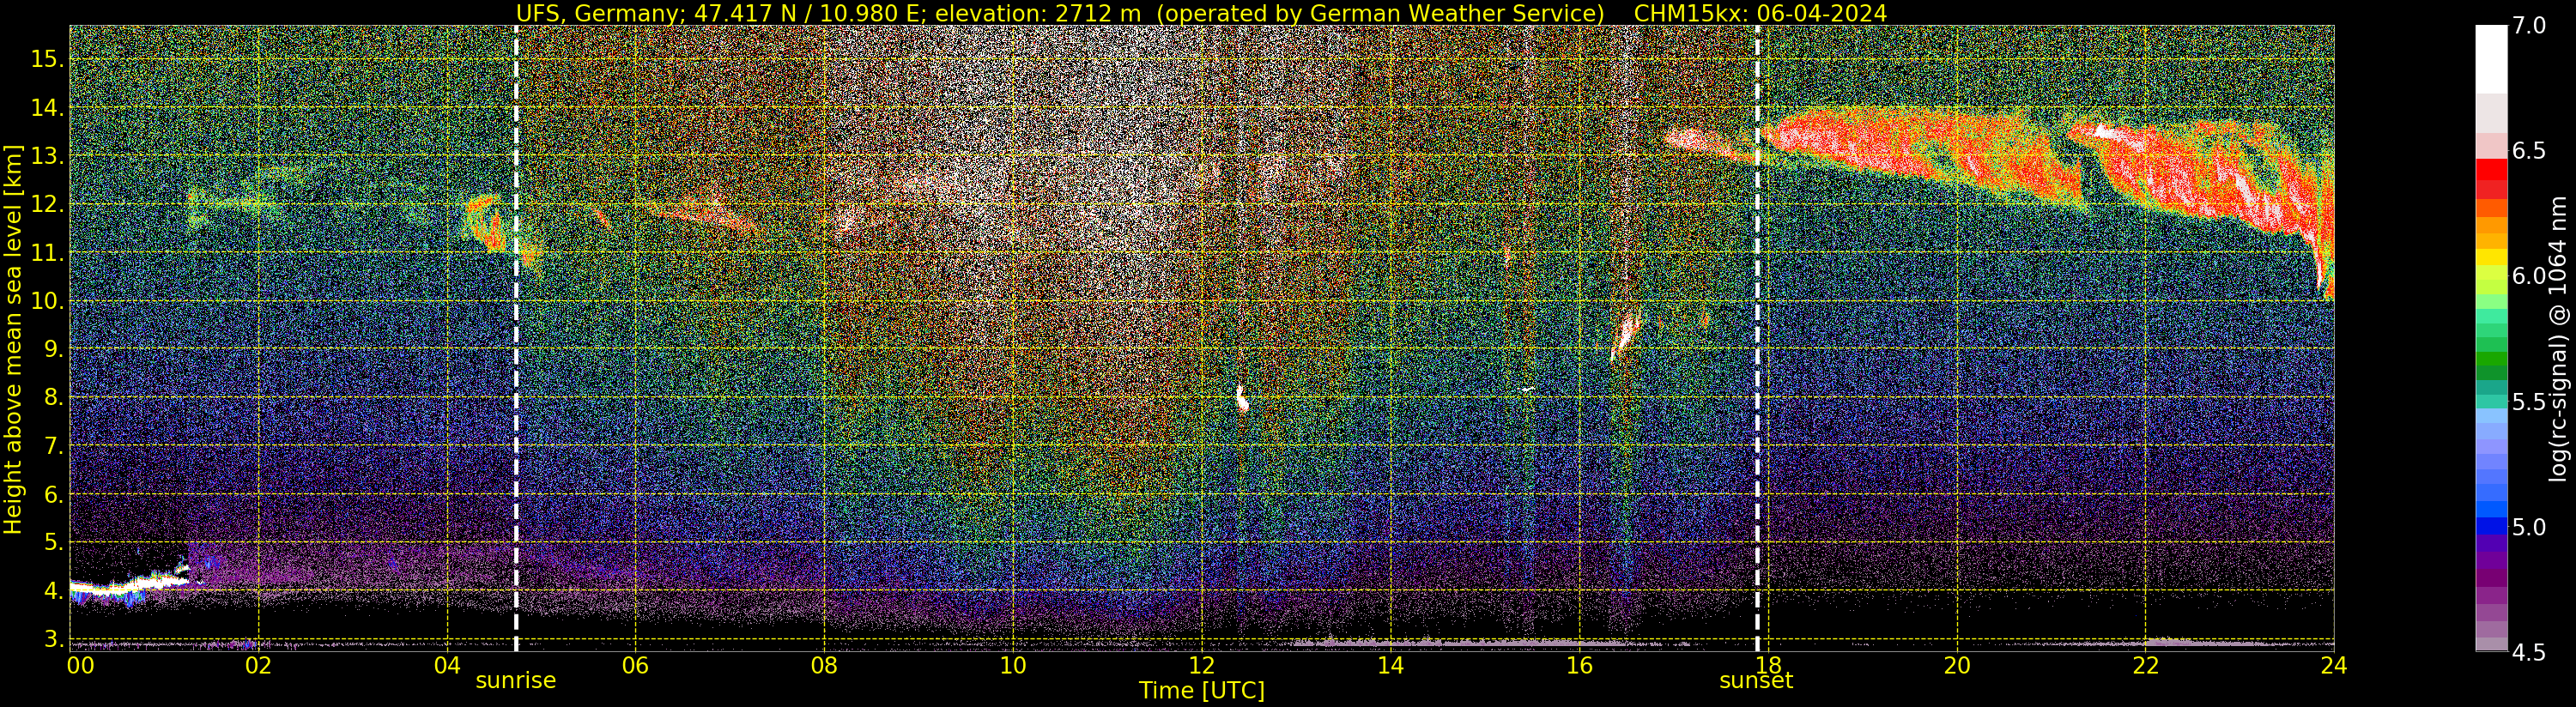Click the white cloud streak near 9.5 km after 16 UTC
Viewport: 2576px width, 707px height.
tap(1626, 335)
